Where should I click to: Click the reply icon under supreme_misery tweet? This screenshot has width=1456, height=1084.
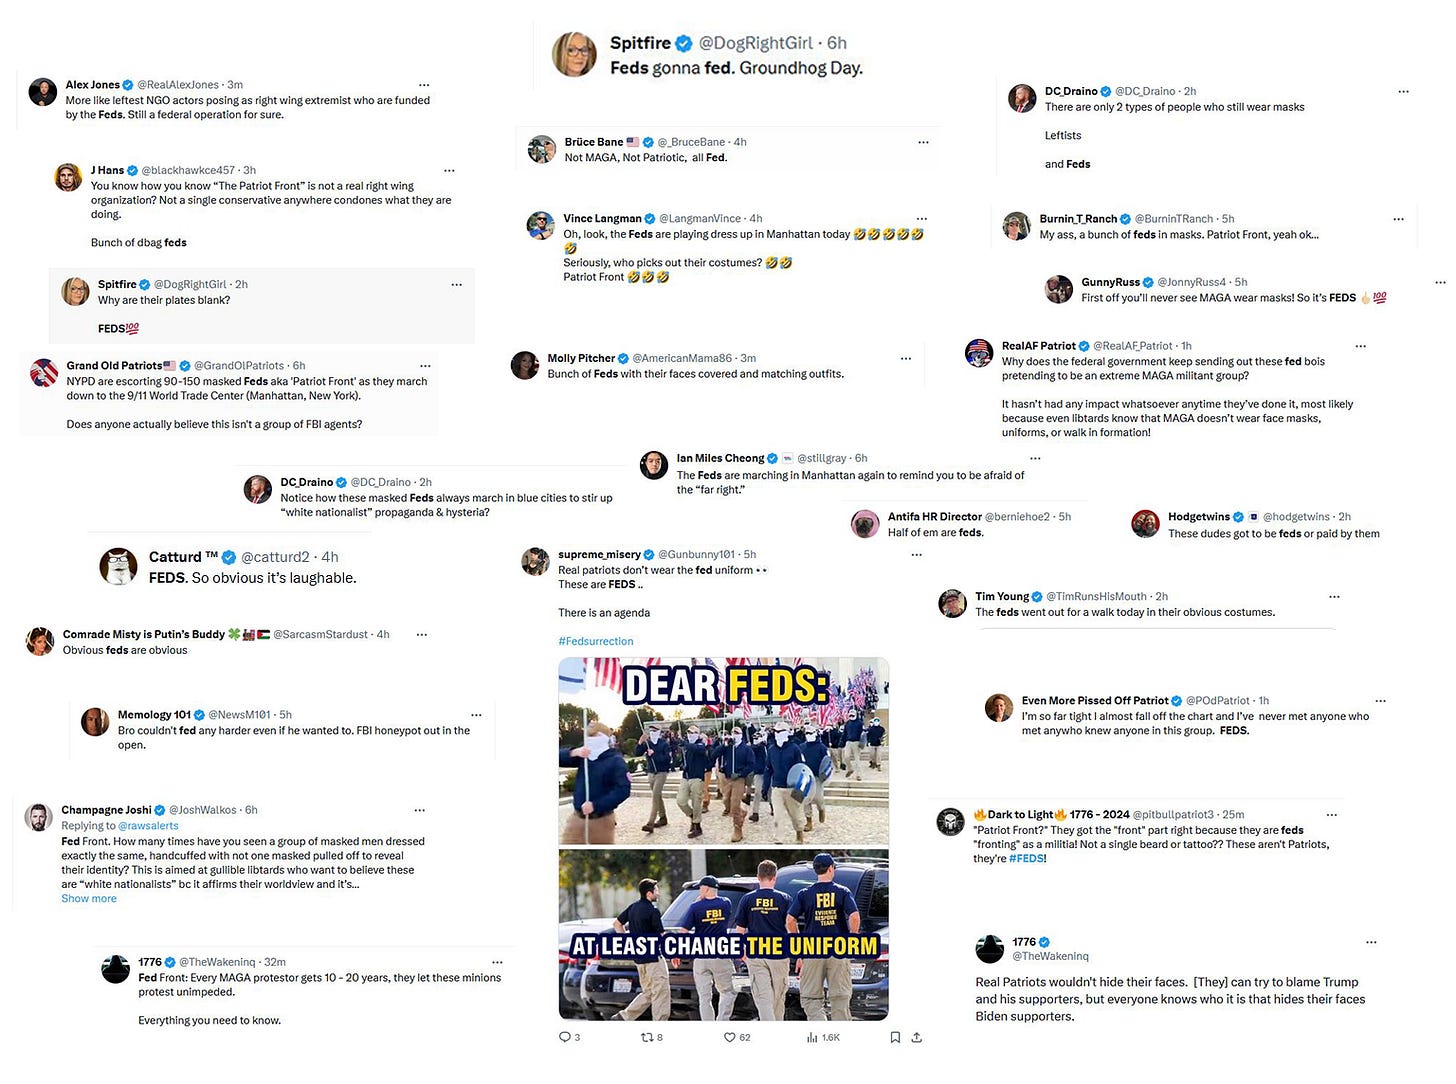(565, 1037)
